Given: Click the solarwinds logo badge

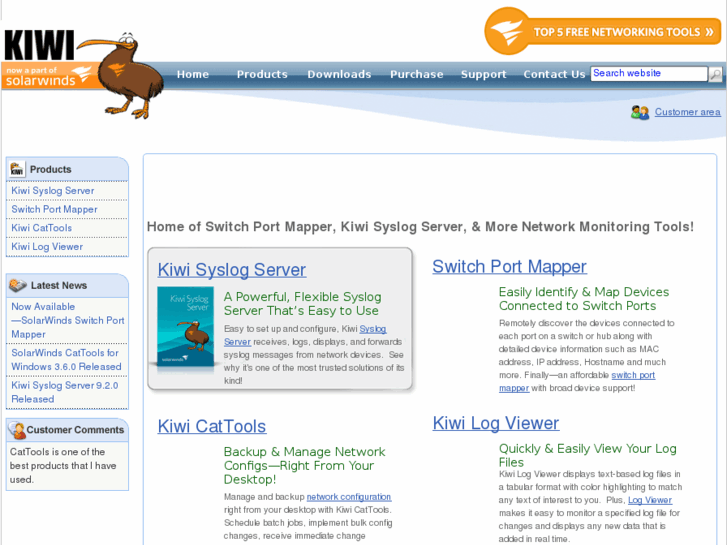Looking at the screenshot, I should (48, 77).
